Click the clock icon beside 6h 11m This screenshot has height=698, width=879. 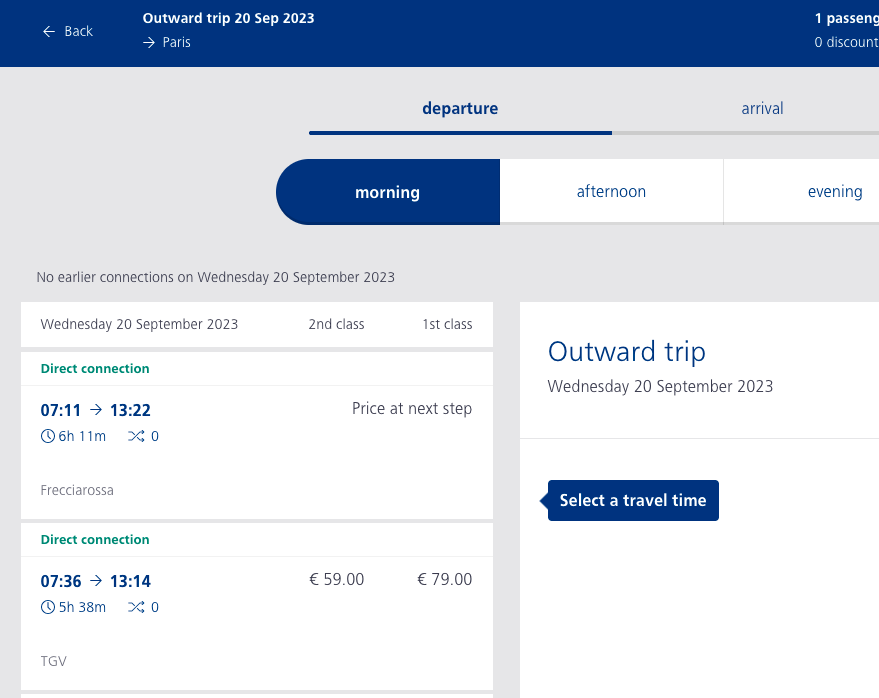coord(47,437)
